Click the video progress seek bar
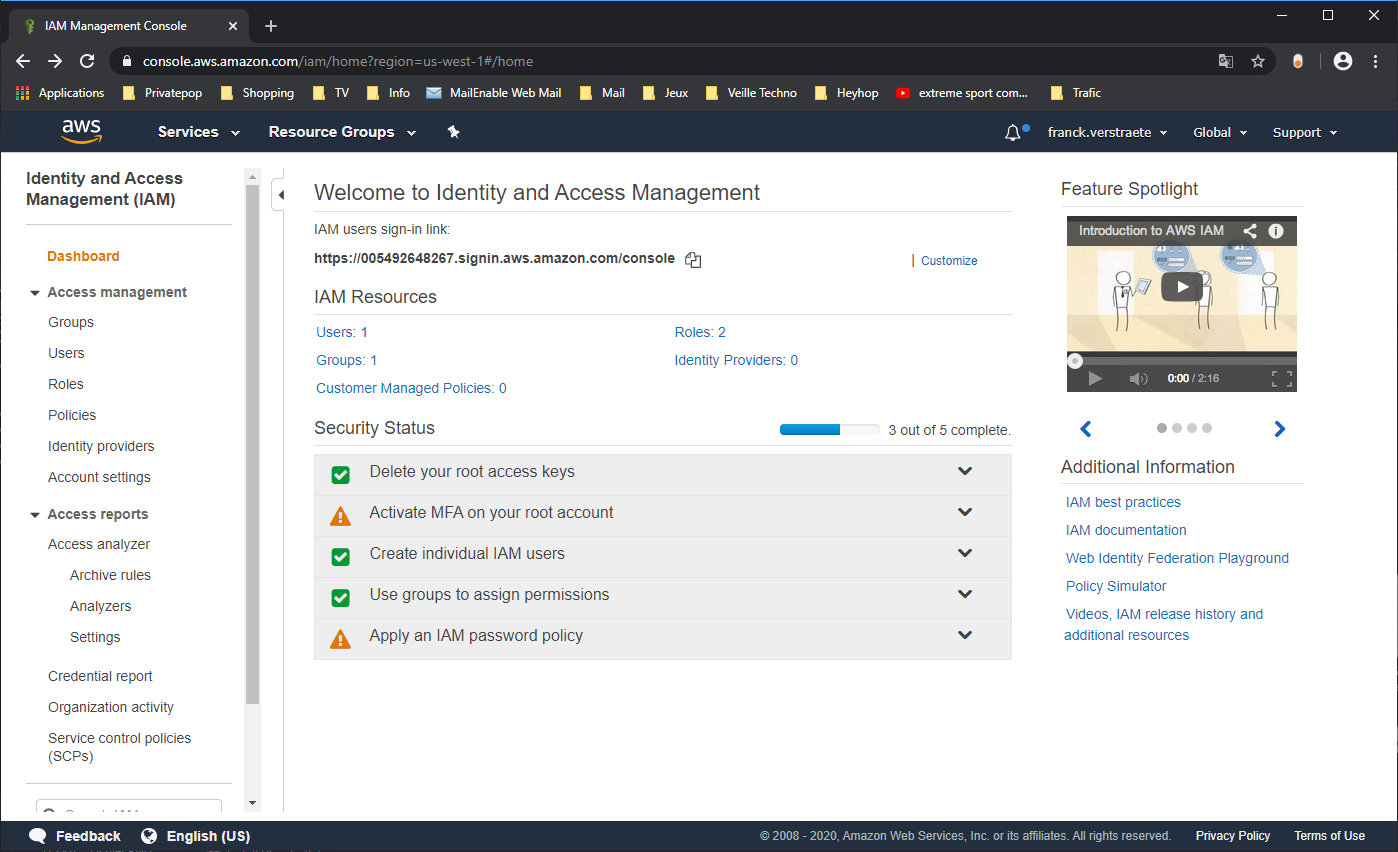The image size is (1398, 852). 1182,360
